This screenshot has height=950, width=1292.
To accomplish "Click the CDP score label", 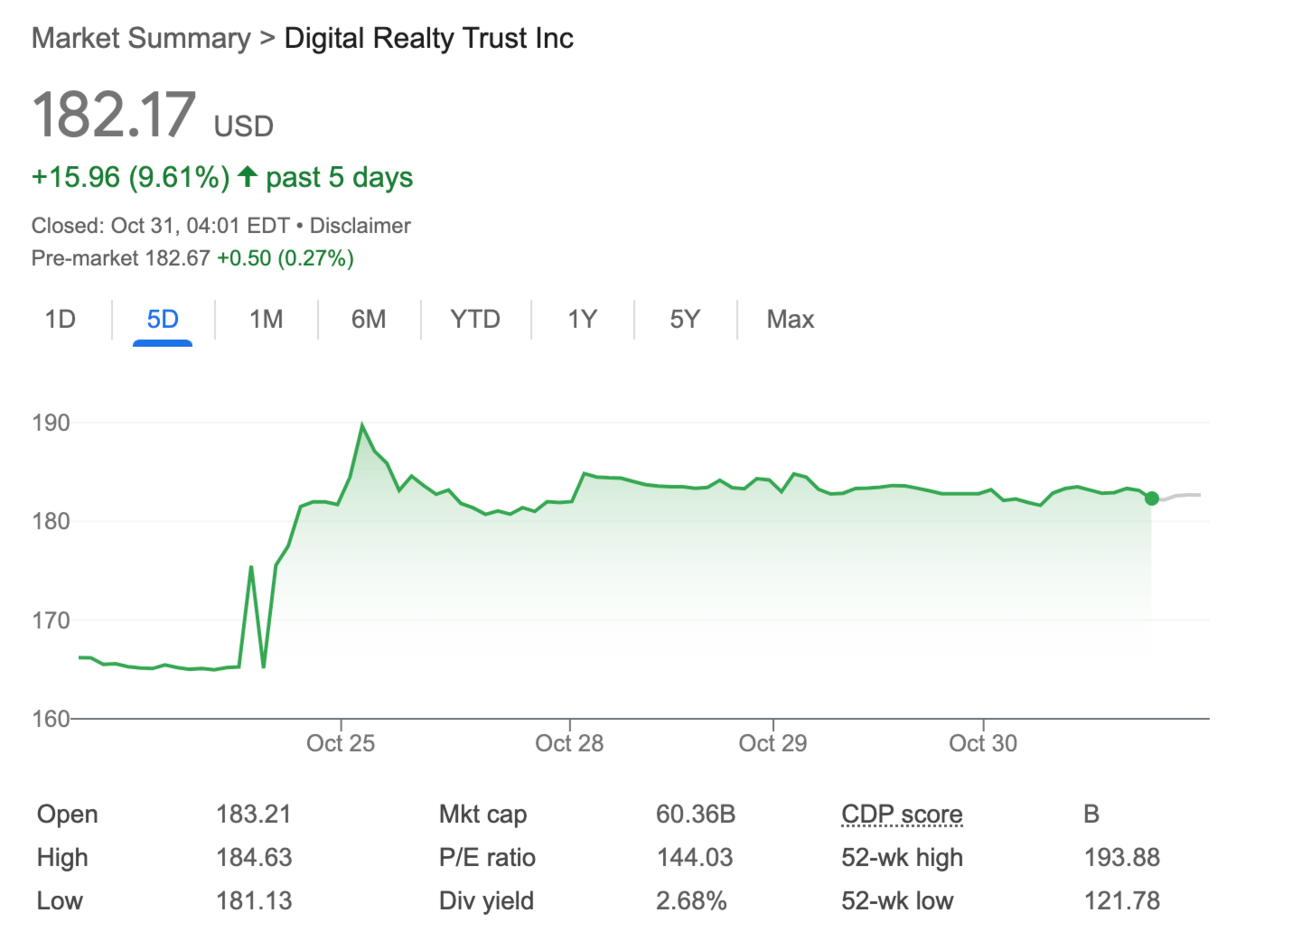I will tap(902, 814).
